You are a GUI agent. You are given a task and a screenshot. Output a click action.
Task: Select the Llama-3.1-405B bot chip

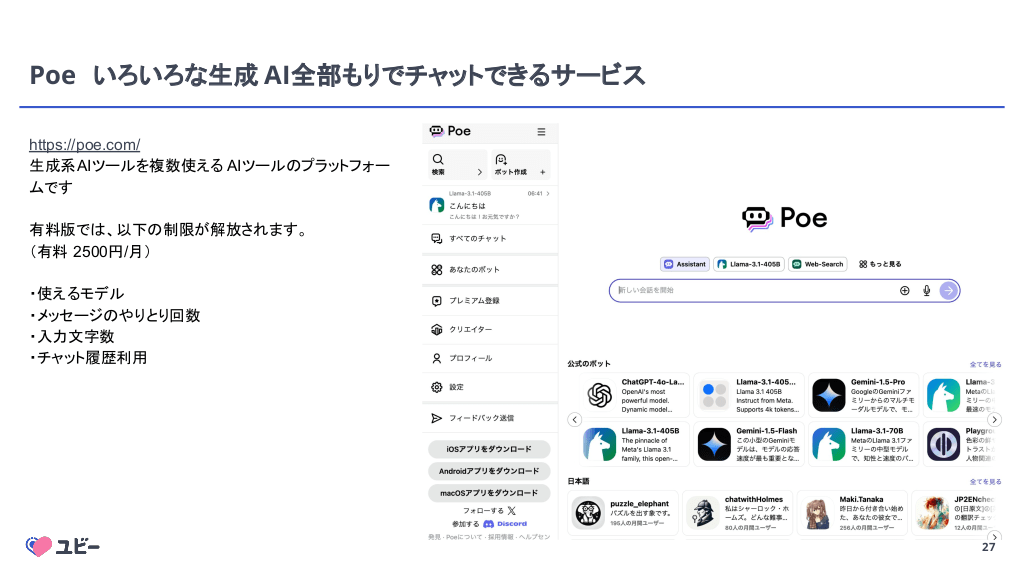click(x=749, y=264)
